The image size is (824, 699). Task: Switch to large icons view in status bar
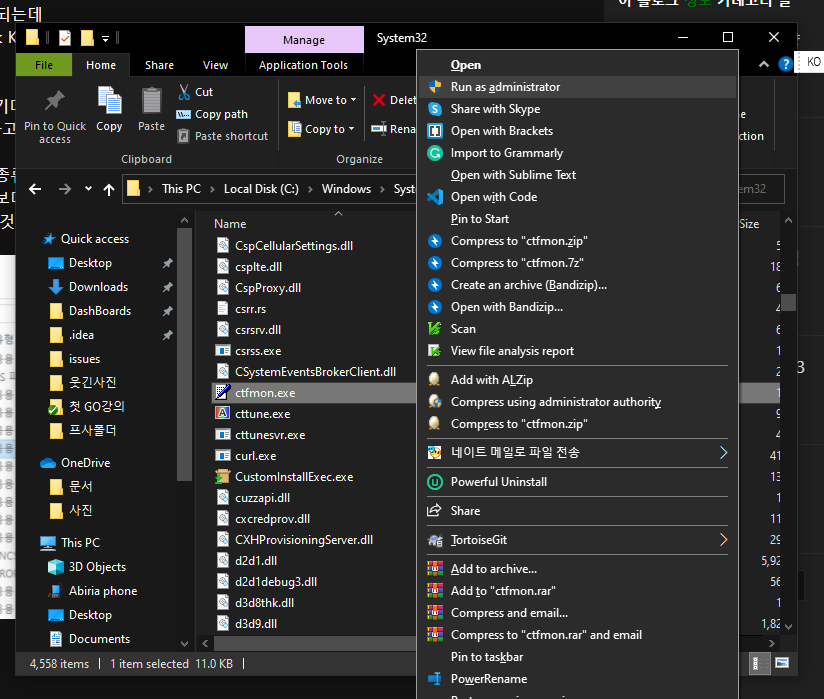782,663
